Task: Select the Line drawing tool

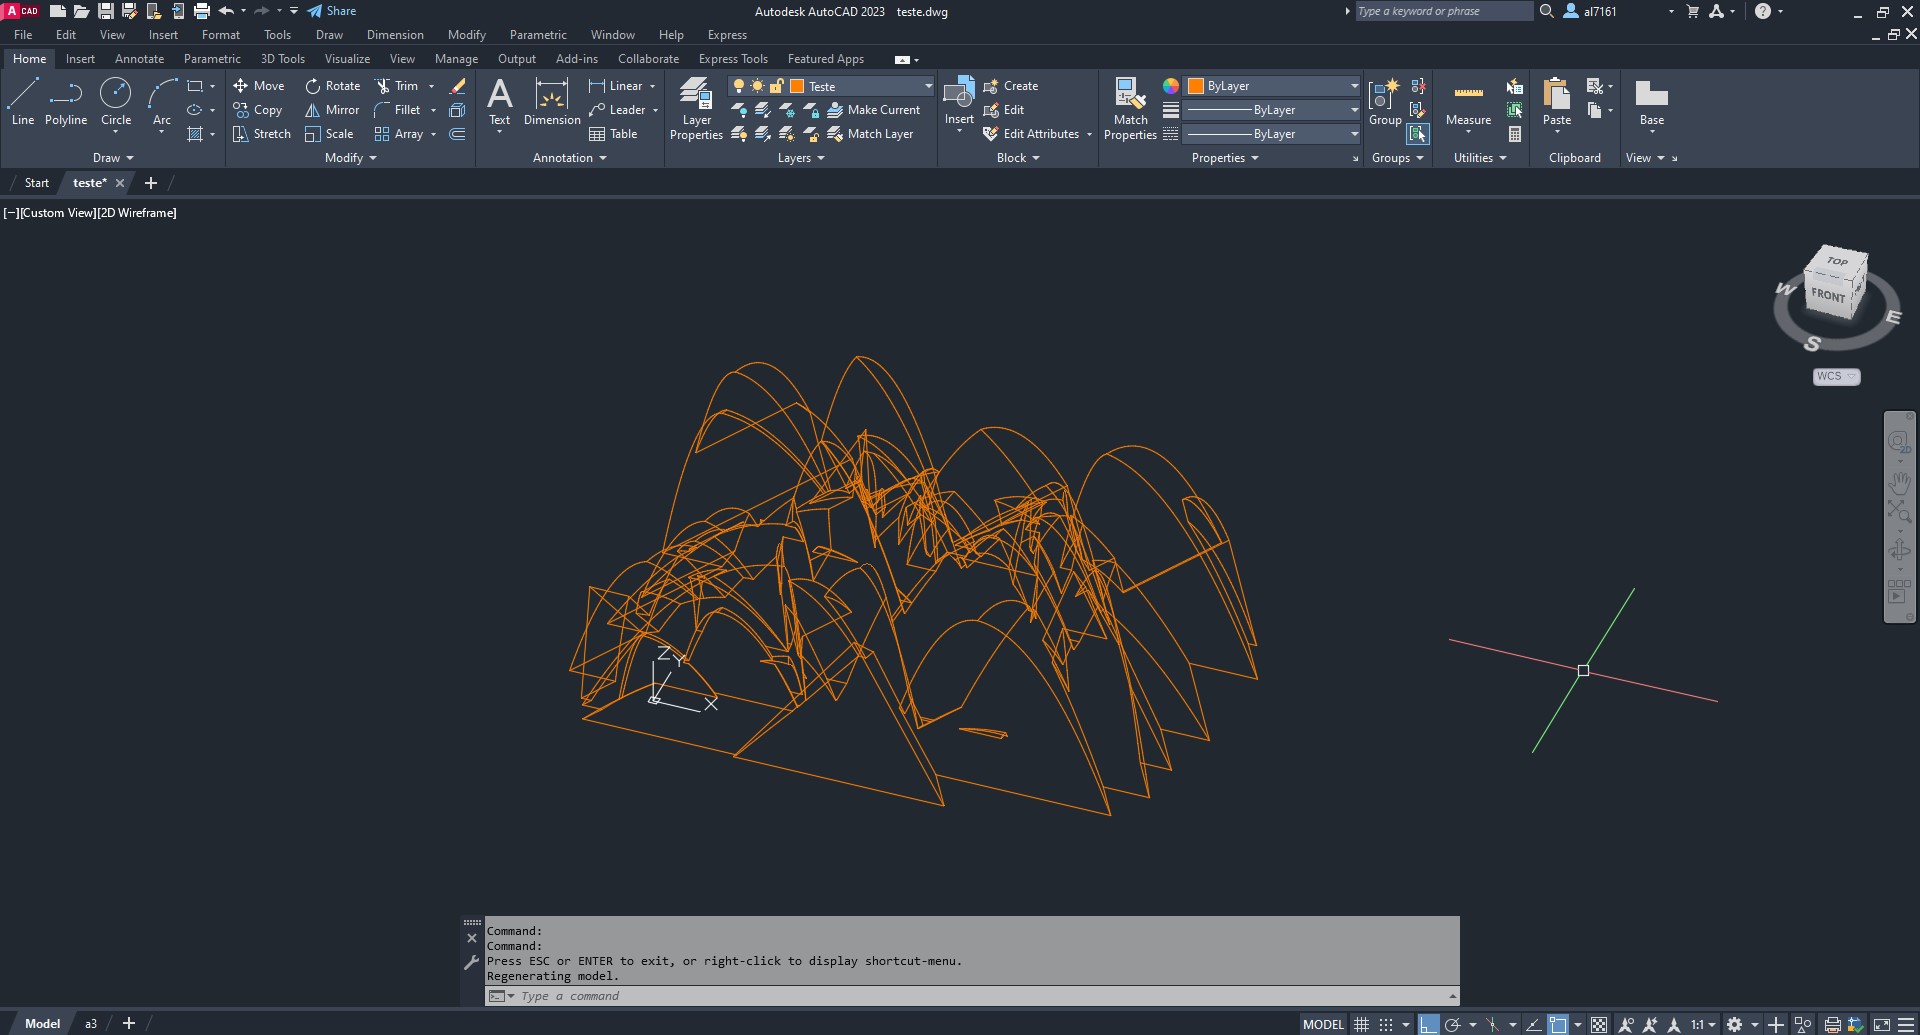Action: [x=23, y=101]
